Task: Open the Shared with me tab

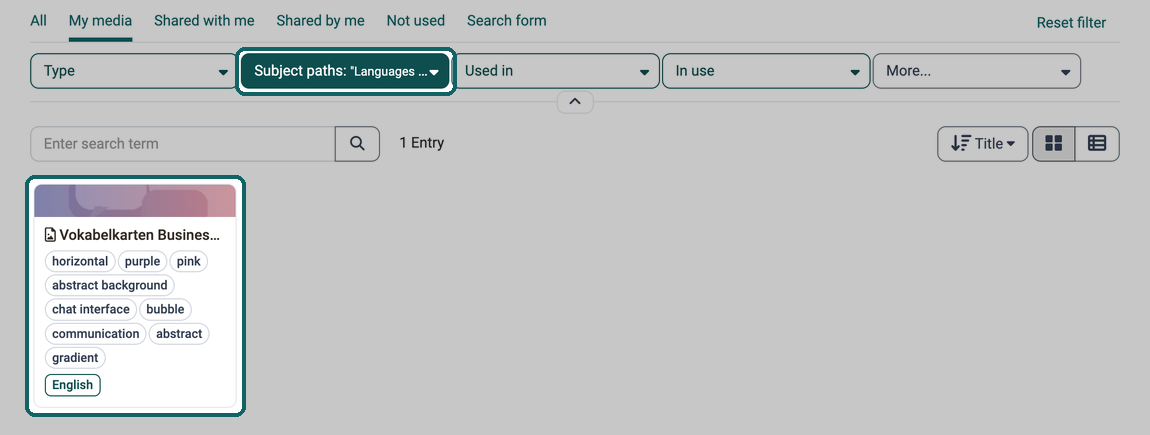Action: (204, 21)
